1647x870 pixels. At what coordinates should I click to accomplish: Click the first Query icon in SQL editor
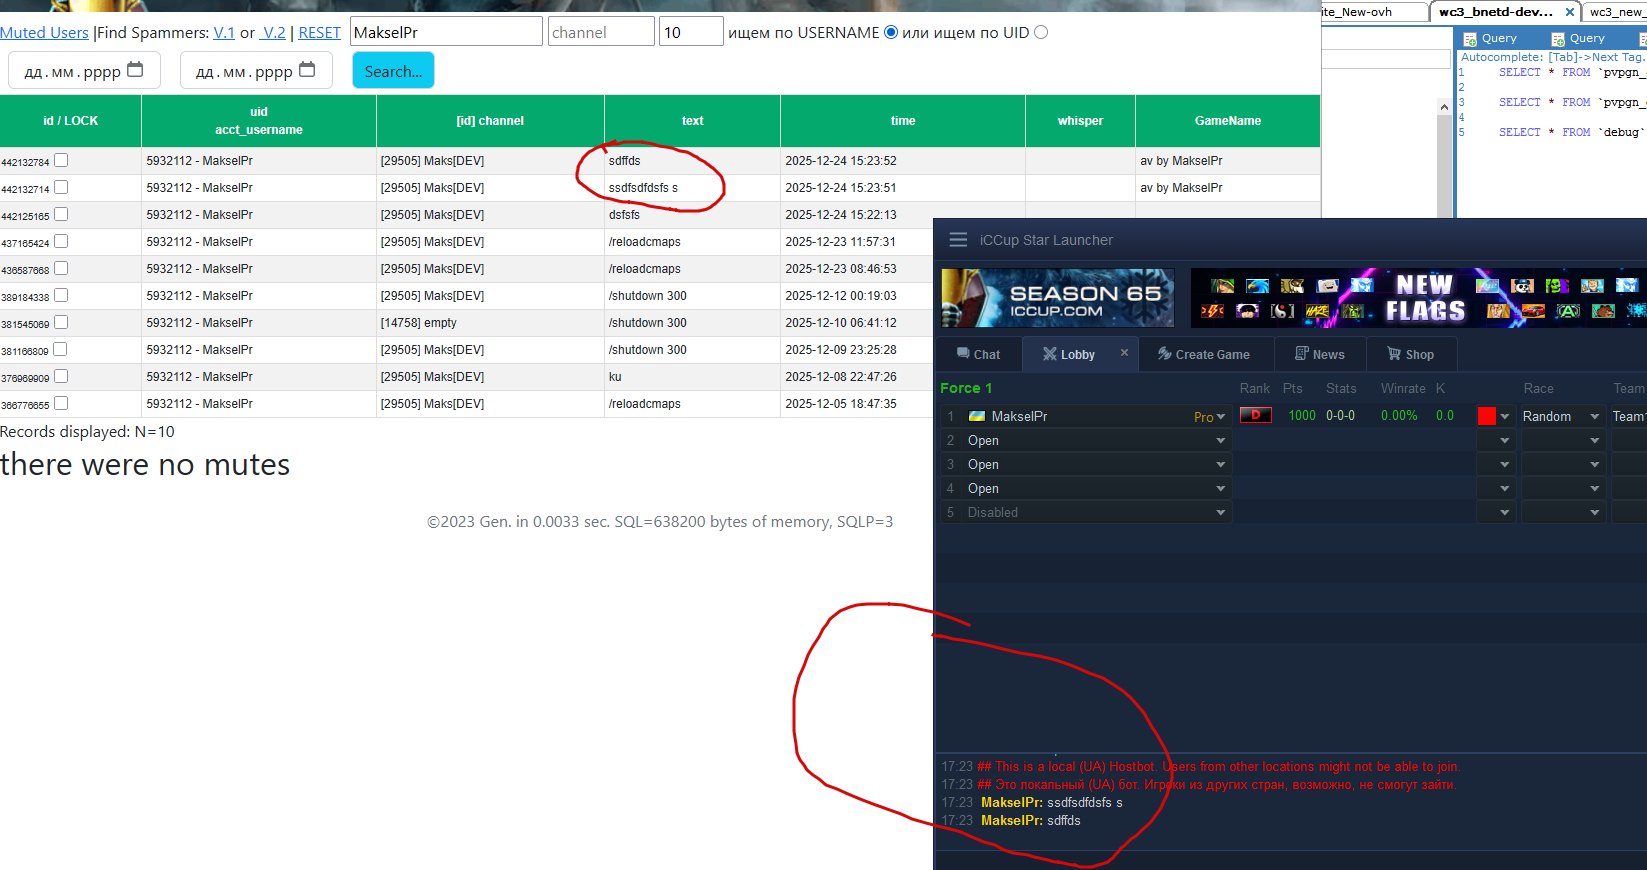pyautogui.click(x=1470, y=39)
